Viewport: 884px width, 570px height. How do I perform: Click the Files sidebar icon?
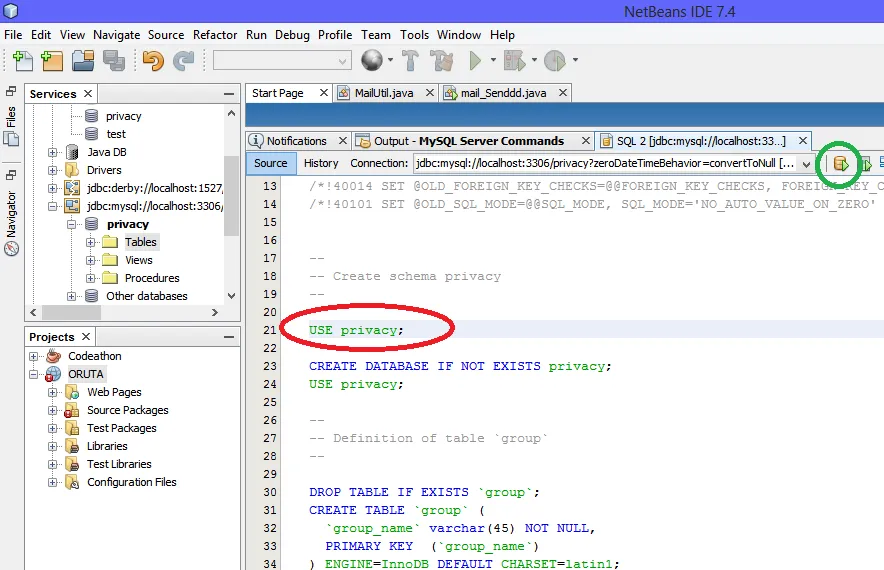(x=11, y=139)
